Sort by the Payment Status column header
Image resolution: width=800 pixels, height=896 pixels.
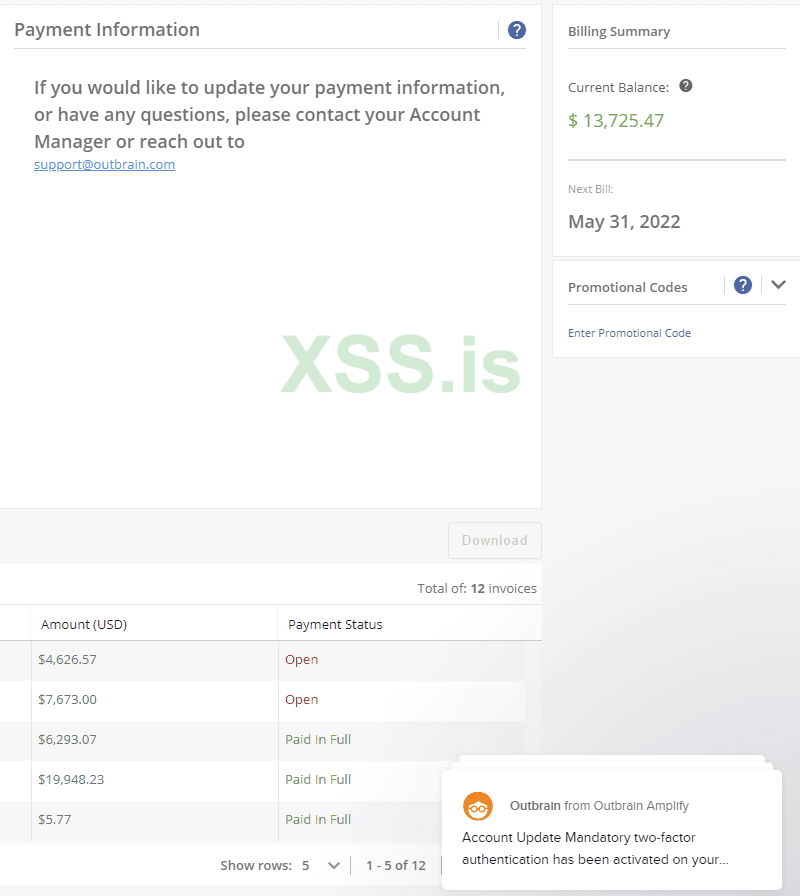(x=335, y=625)
